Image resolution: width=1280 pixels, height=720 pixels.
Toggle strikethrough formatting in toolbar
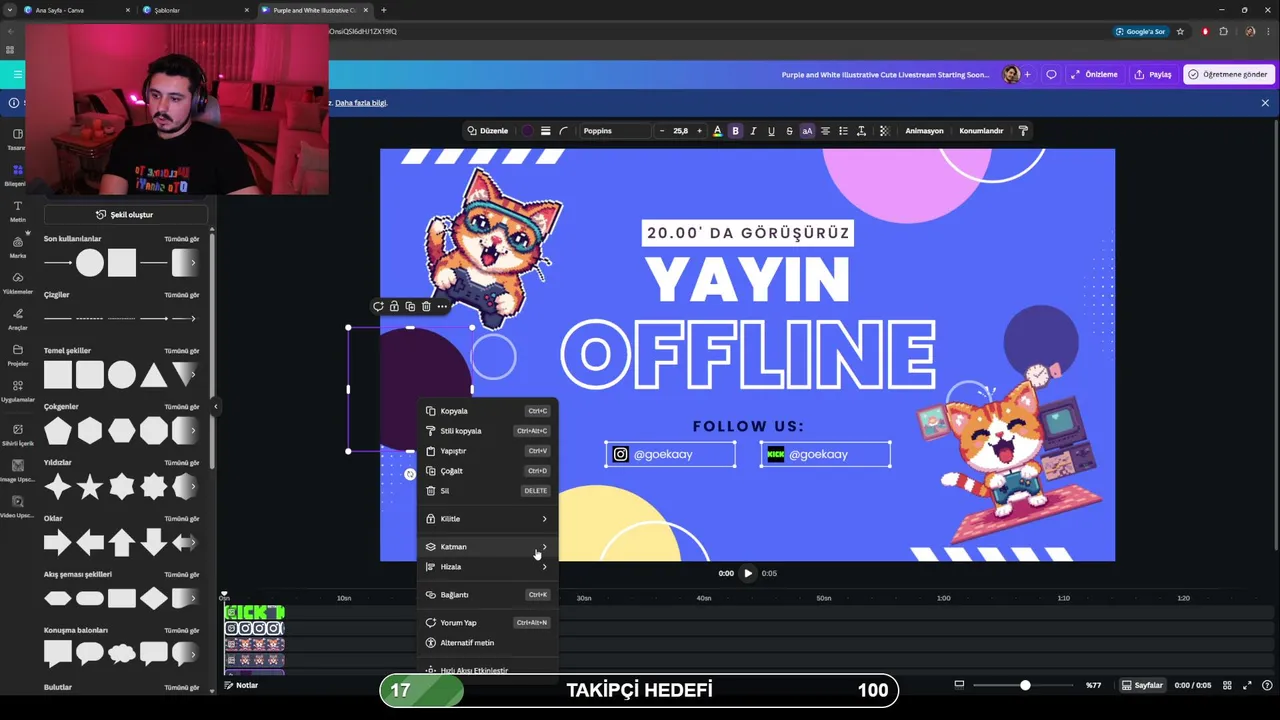[x=789, y=131]
